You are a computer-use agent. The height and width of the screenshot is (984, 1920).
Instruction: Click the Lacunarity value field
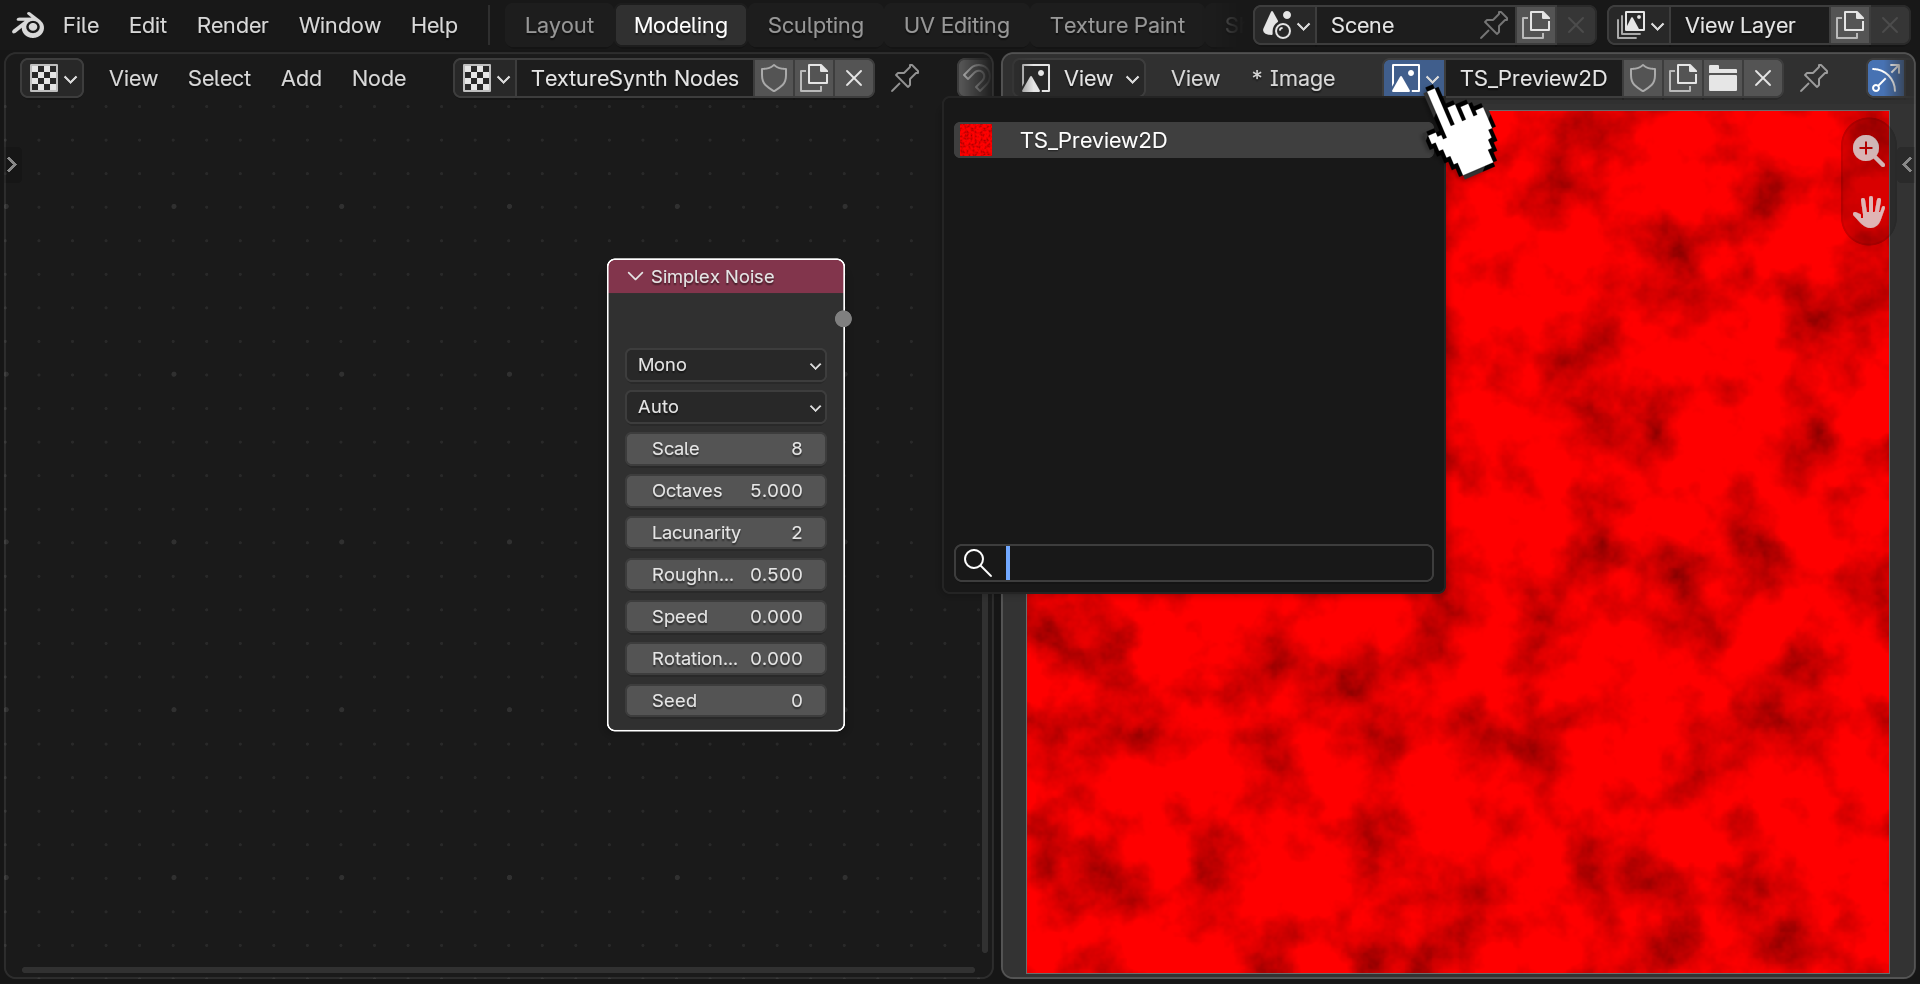726,533
